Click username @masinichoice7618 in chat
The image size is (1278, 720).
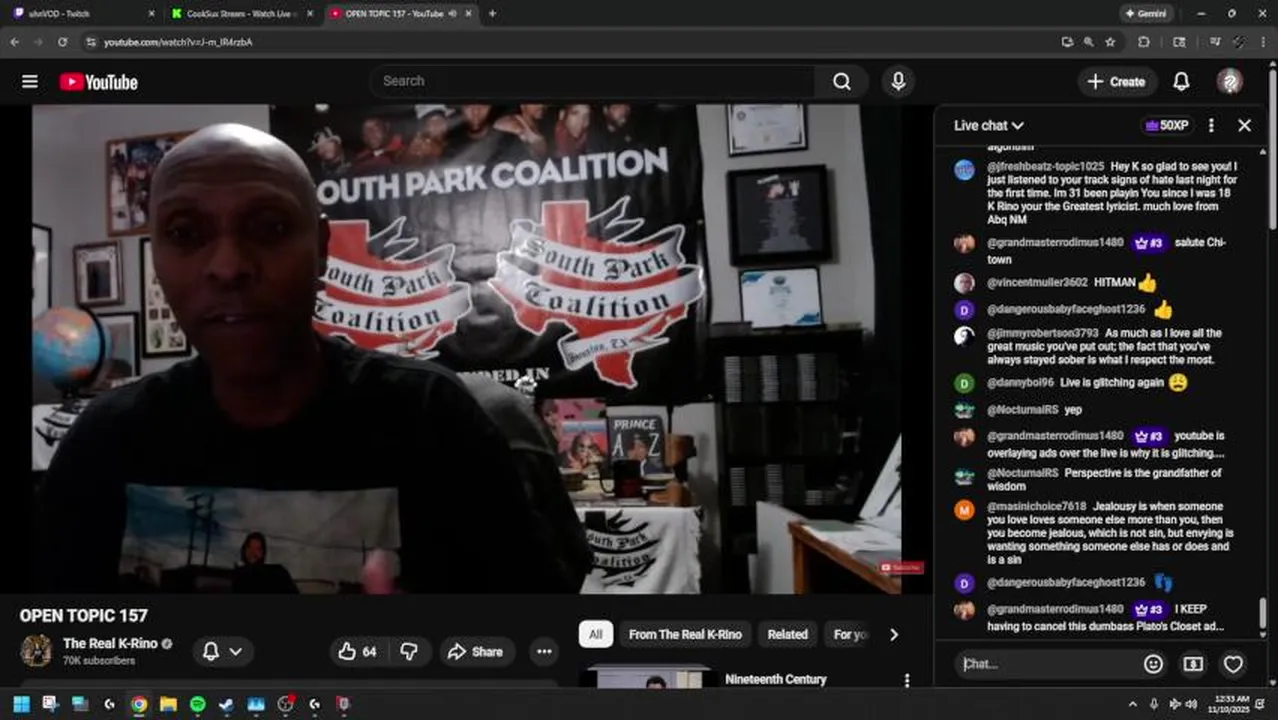tap(1036, 506)
